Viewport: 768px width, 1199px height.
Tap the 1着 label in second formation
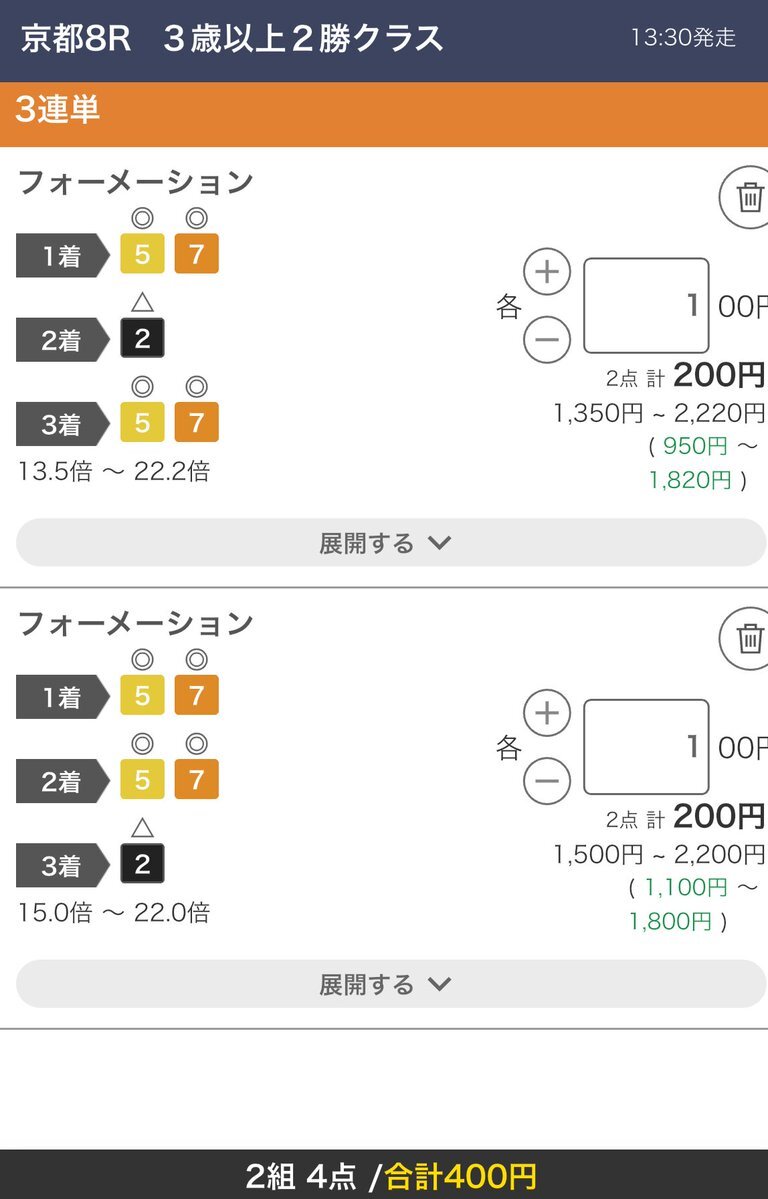62,697
